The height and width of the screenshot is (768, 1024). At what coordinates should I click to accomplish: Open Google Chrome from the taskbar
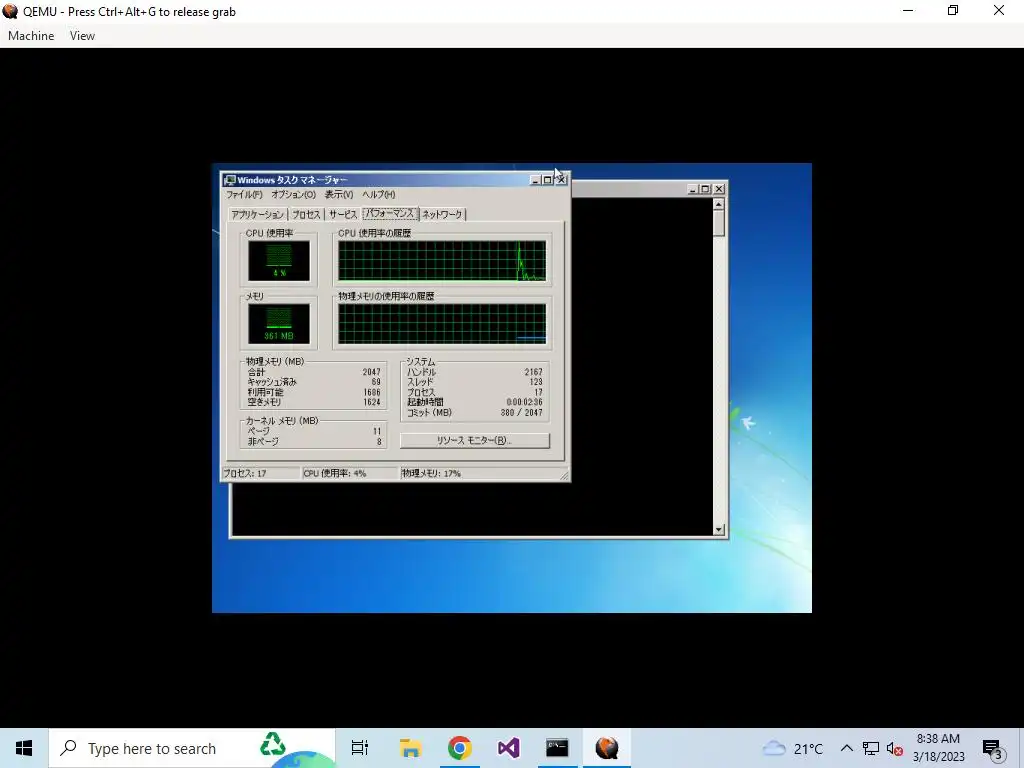click(x=460, y=748)
